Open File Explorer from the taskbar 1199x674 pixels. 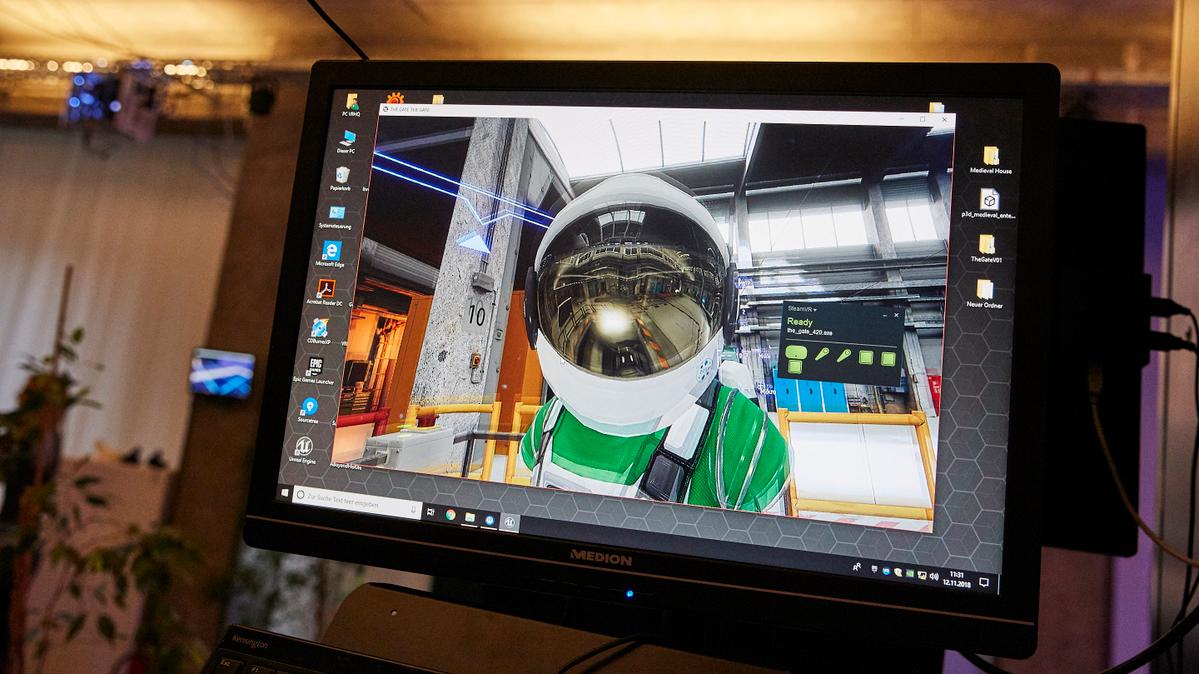pyautogui.click(x=470, y=518)
